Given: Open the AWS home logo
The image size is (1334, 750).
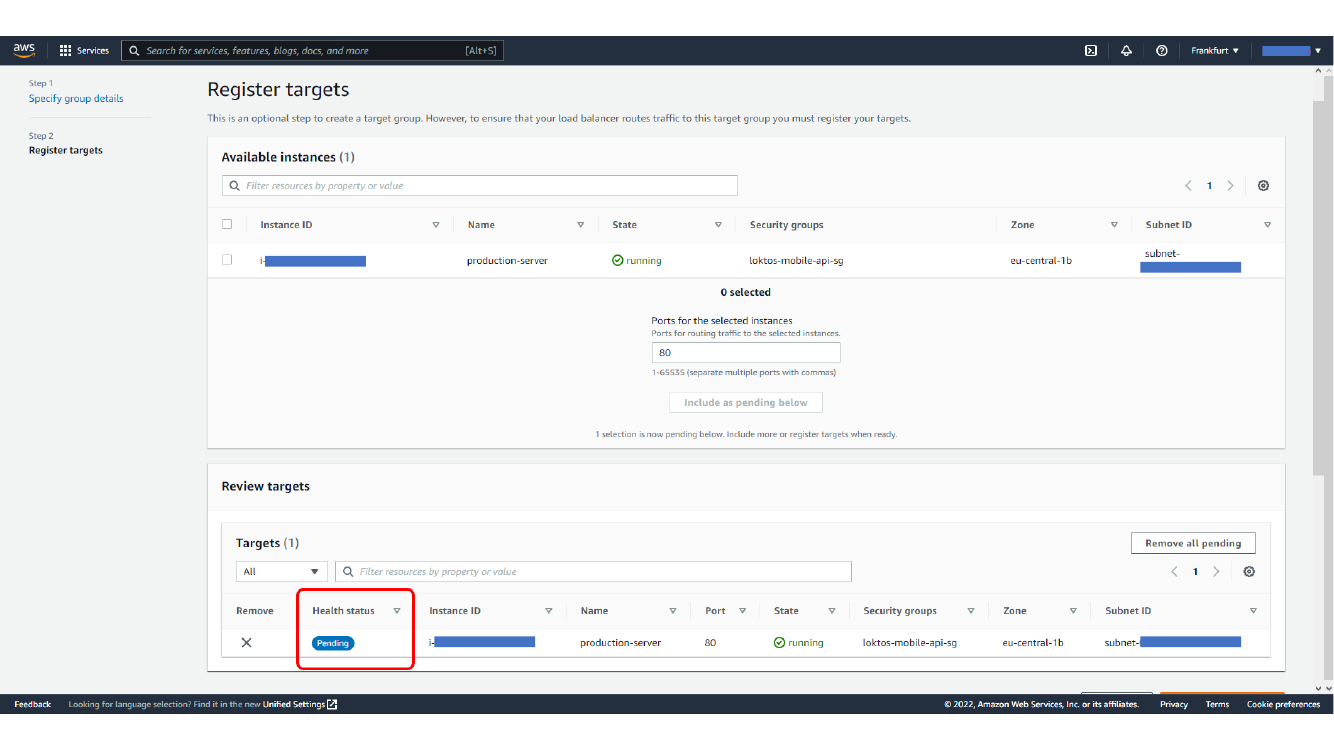Looking at the screenshot, I should (24, 50).
